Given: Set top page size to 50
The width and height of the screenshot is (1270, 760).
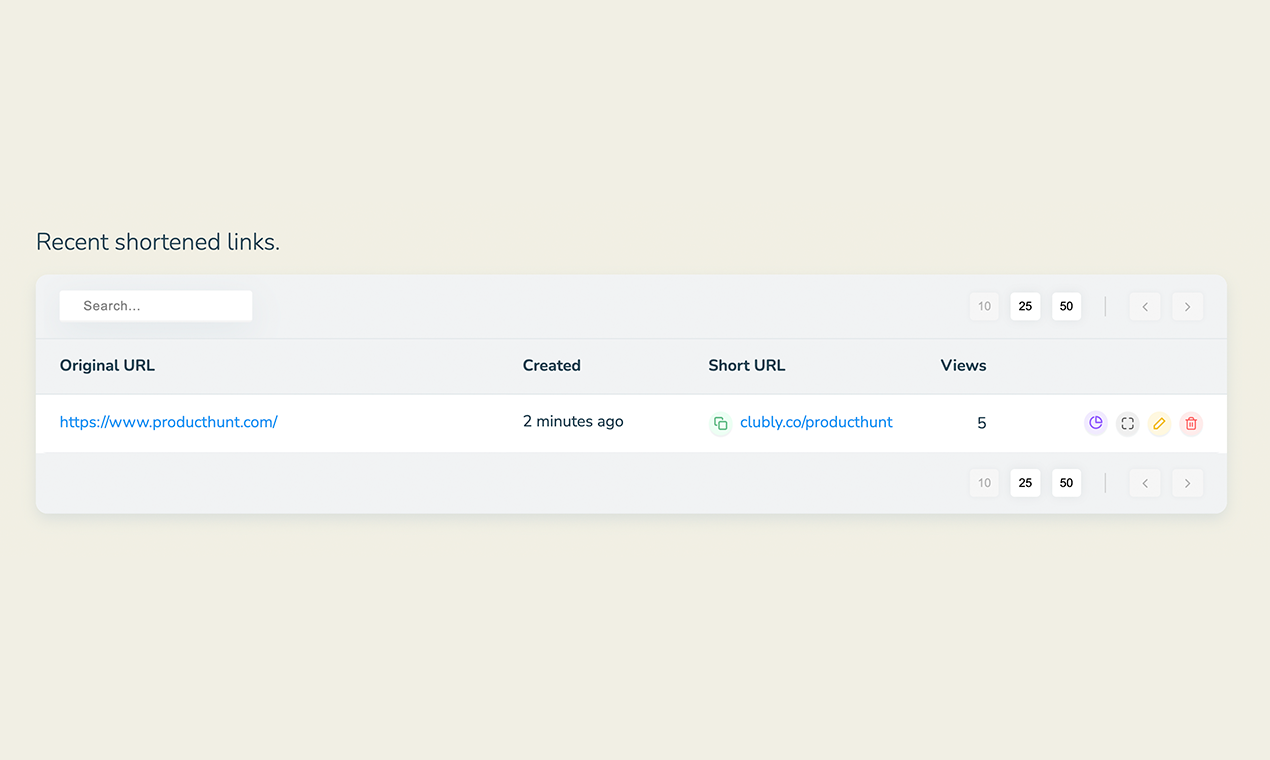Looking at the screenshot, I should tap(1066, 306).
